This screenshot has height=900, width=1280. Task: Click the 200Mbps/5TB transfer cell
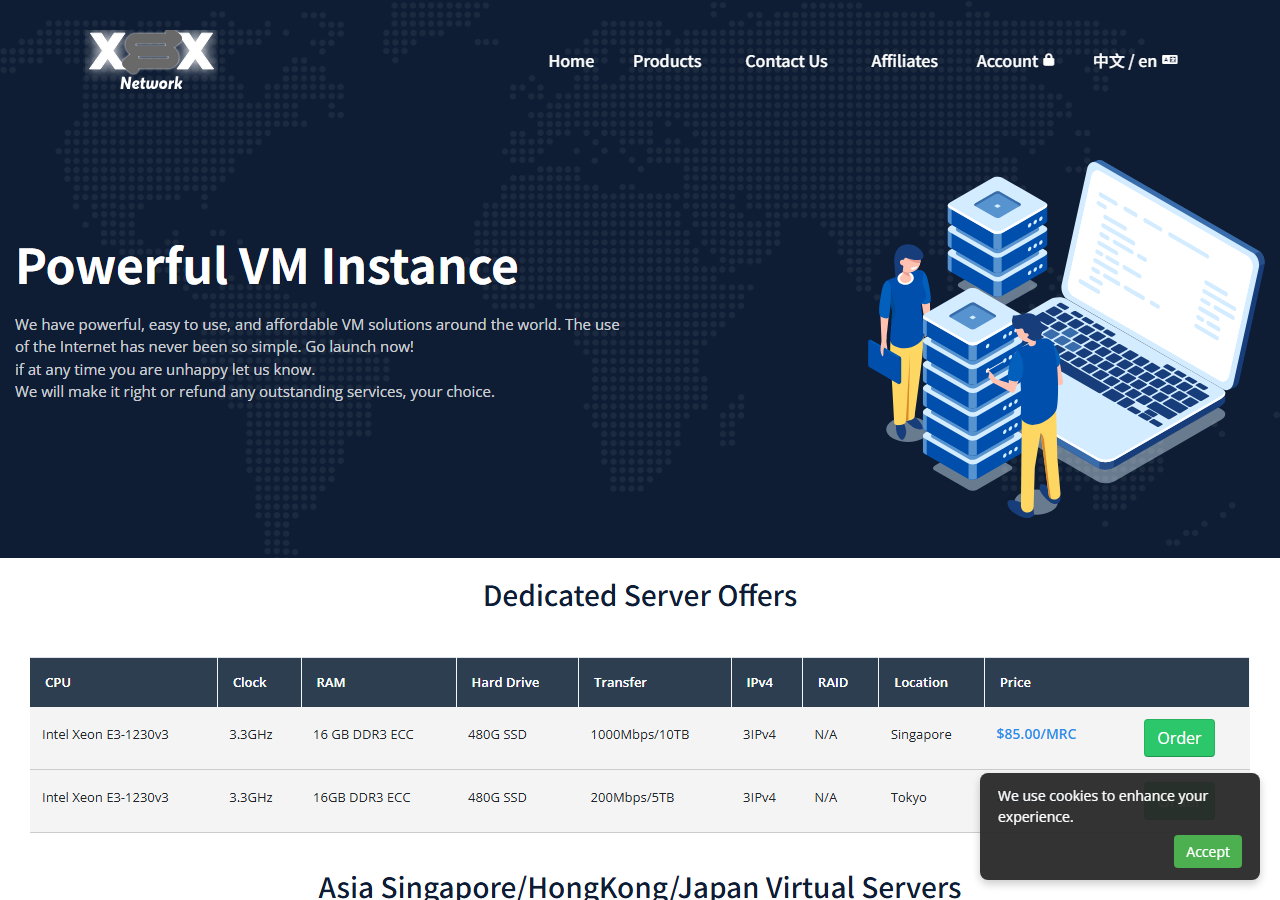[x=632, y=798]
